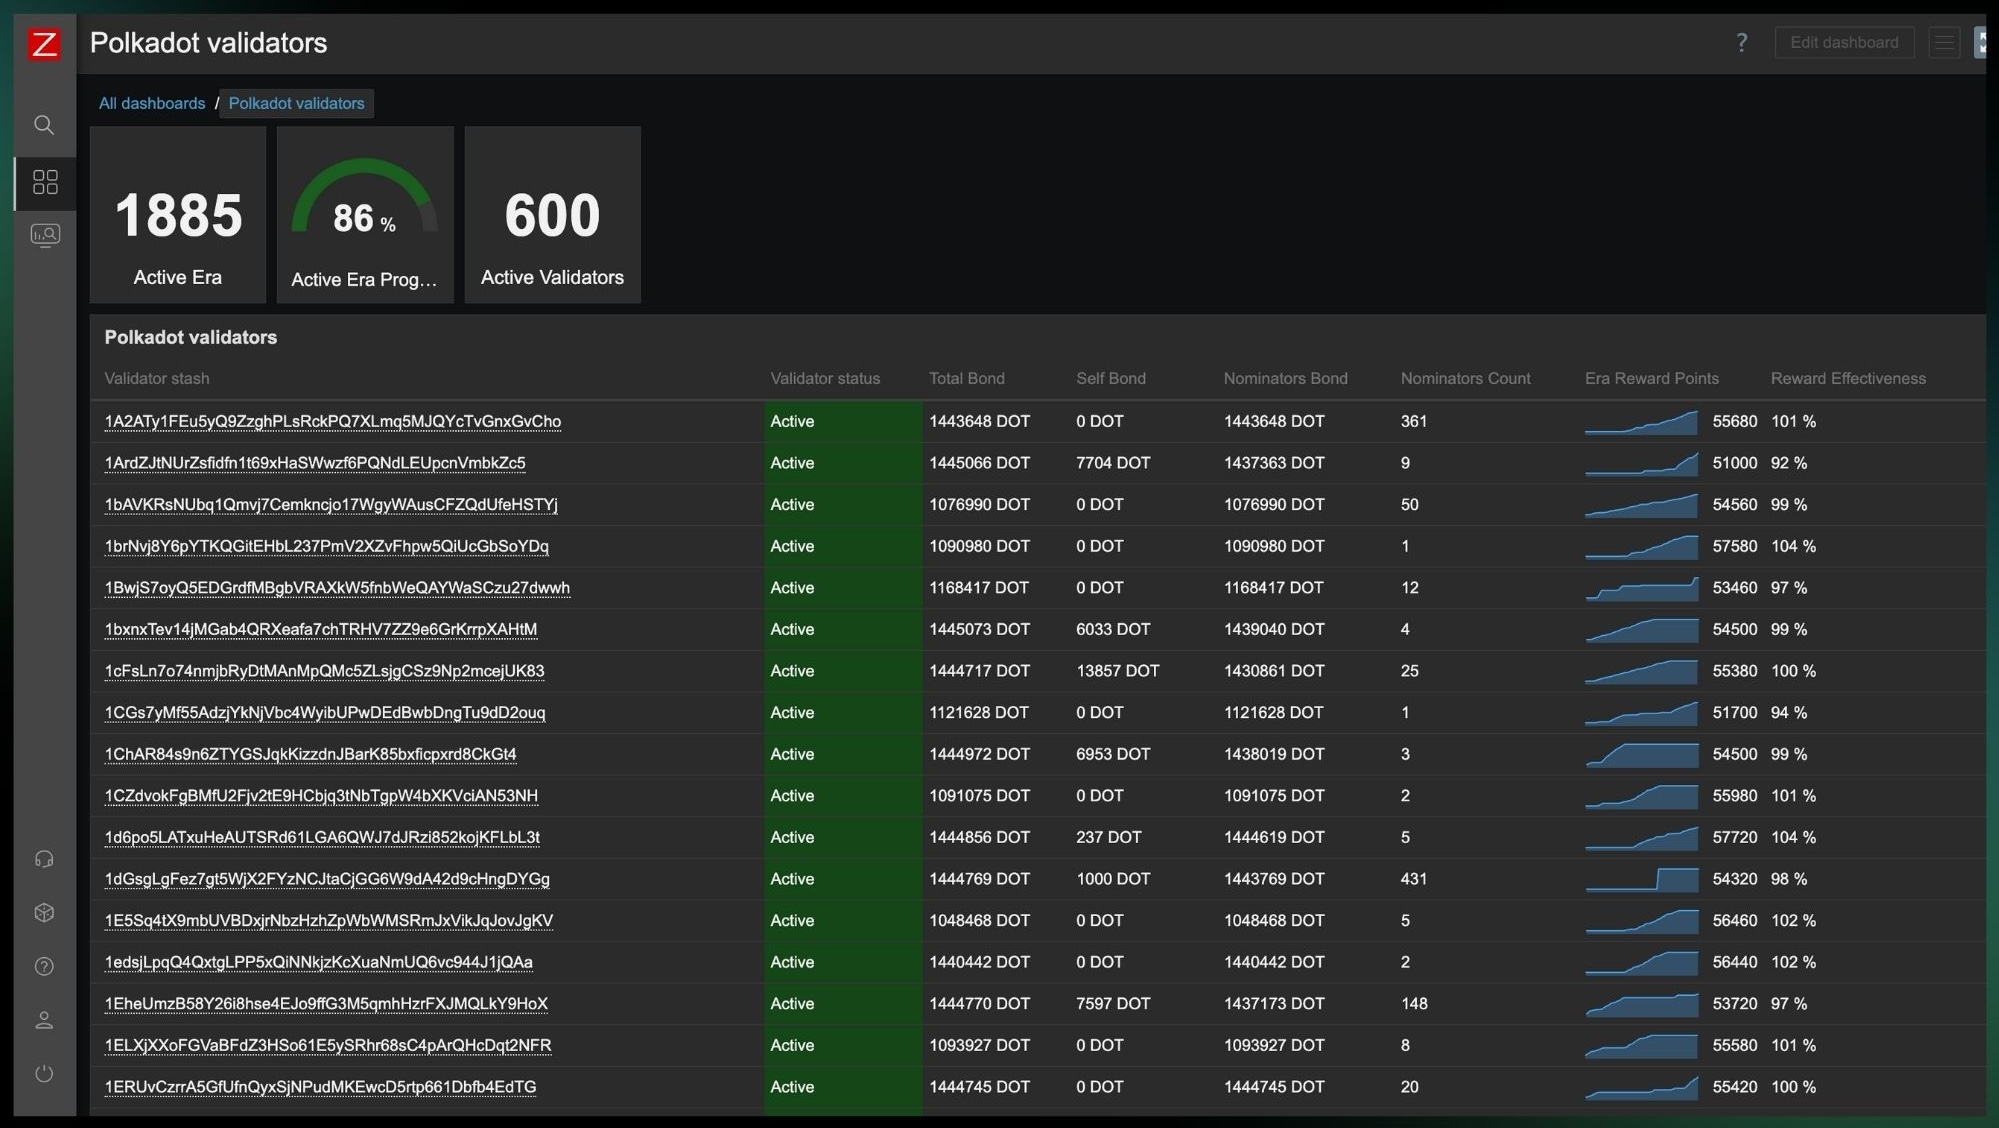Sort table by the Total Bond column
1999x1128 pixels.
click(x=967, y=378)
